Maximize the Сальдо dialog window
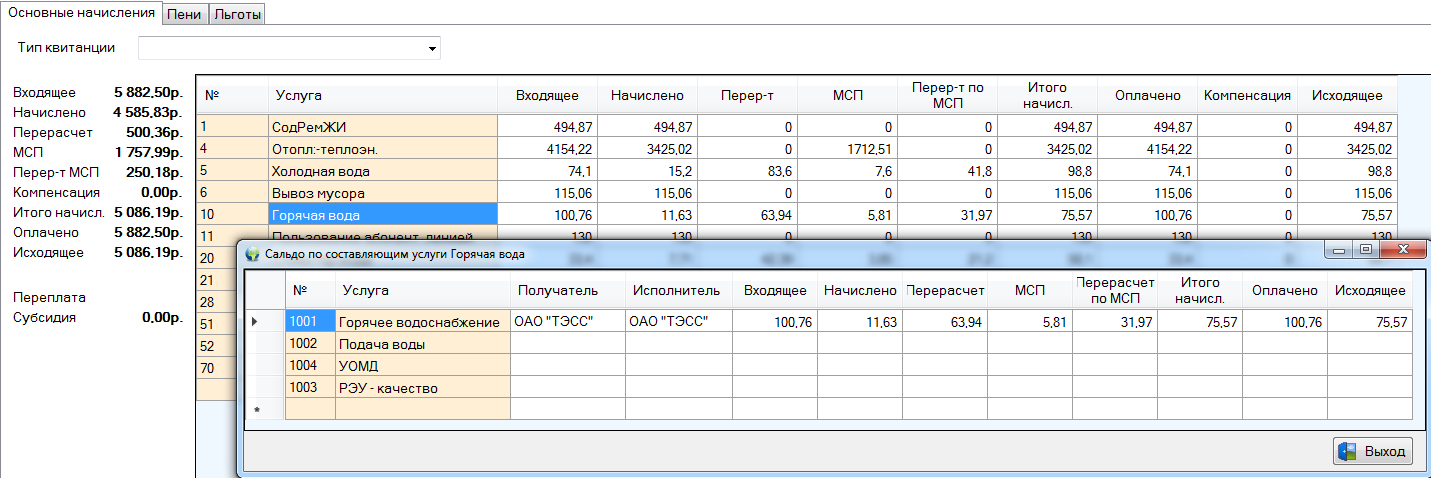Viewport: 1431px width, 478px height. (x=1366, y=250)
